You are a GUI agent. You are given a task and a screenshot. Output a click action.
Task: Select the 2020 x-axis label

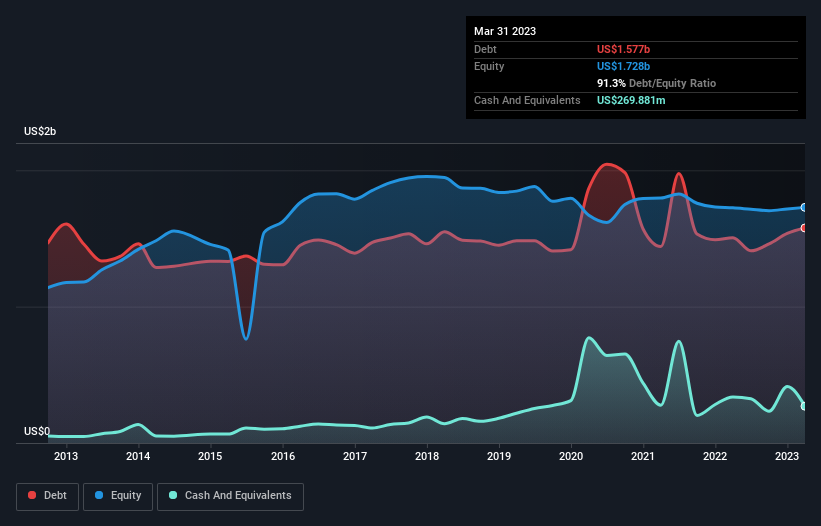[x=571, y=456]
